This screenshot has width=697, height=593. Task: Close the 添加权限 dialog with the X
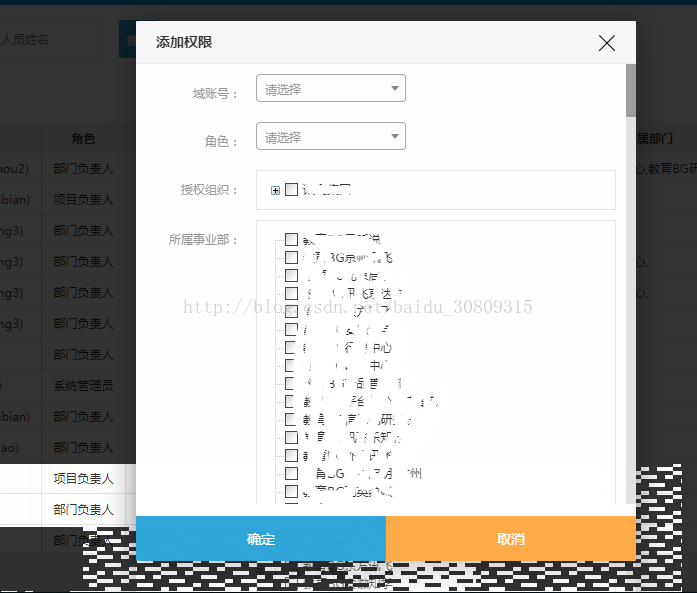606,43
